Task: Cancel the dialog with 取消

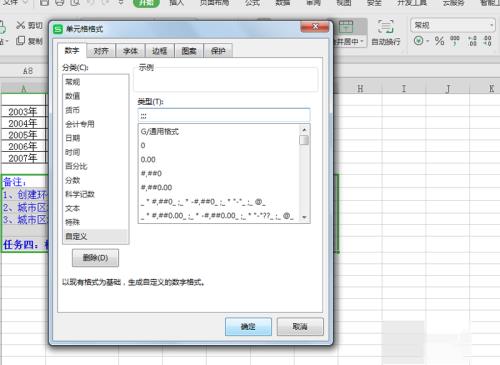Action: click(x=300, y=326)
